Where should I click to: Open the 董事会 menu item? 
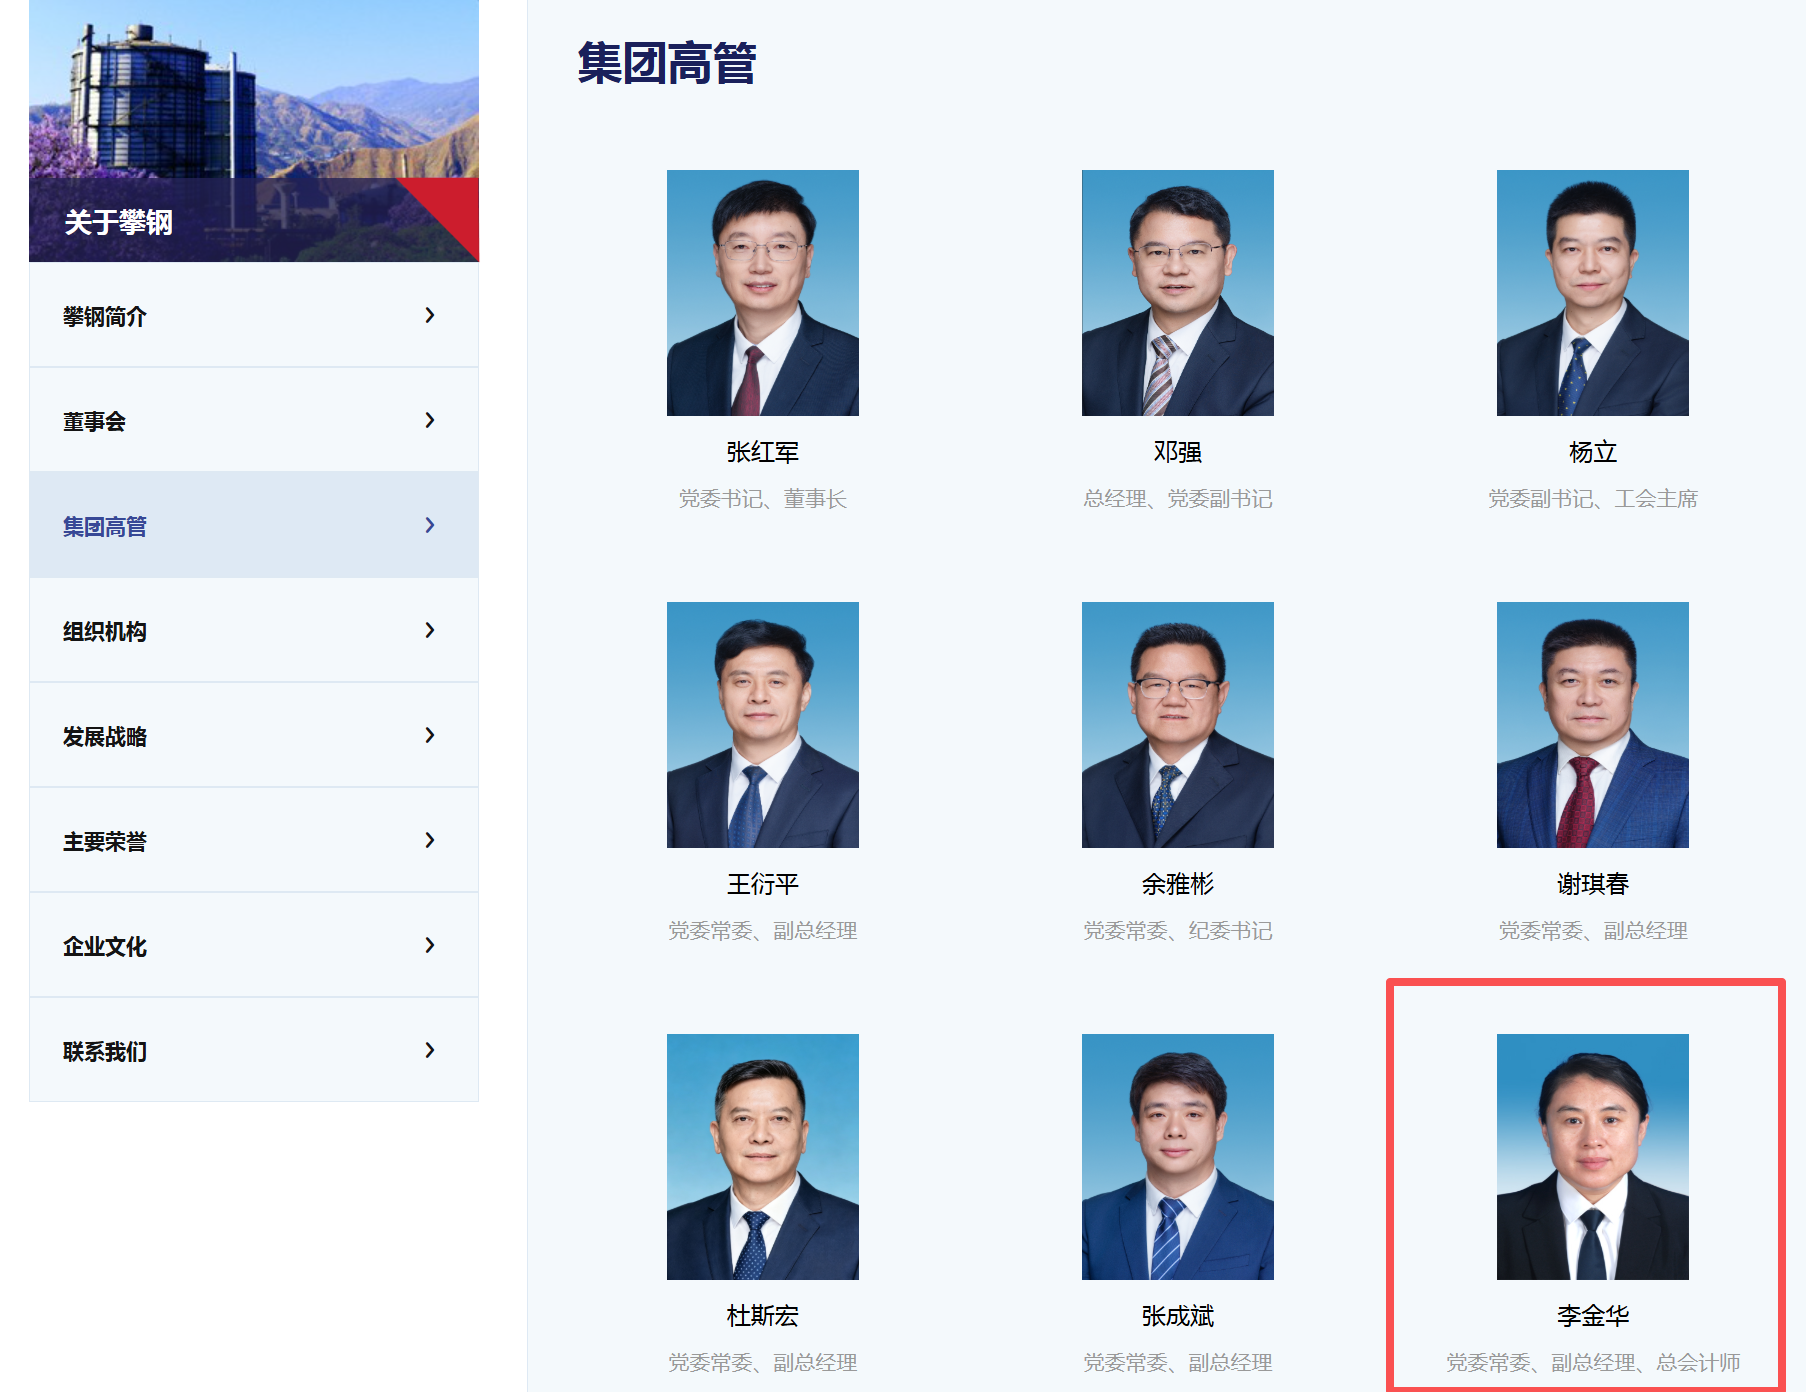coord(254,420)
